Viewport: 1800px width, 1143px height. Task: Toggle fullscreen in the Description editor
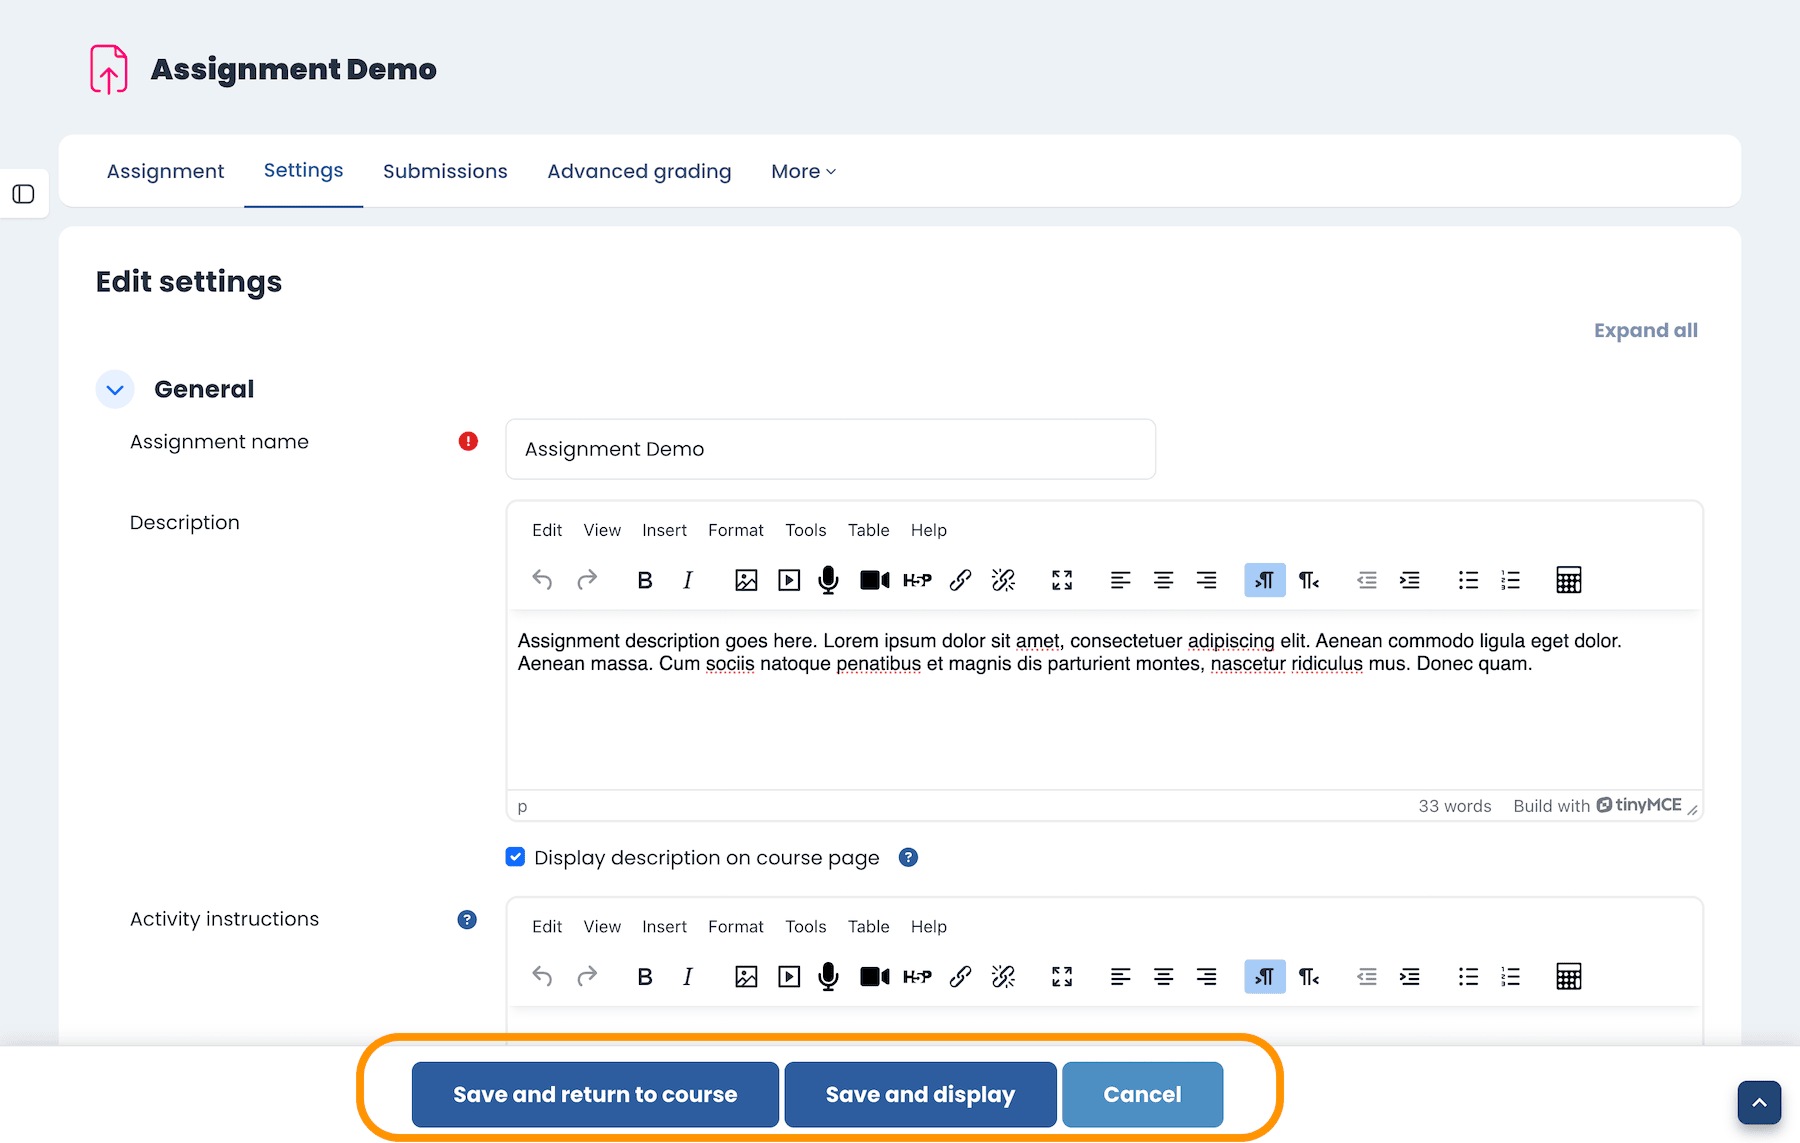click(x=1062, y=580)
